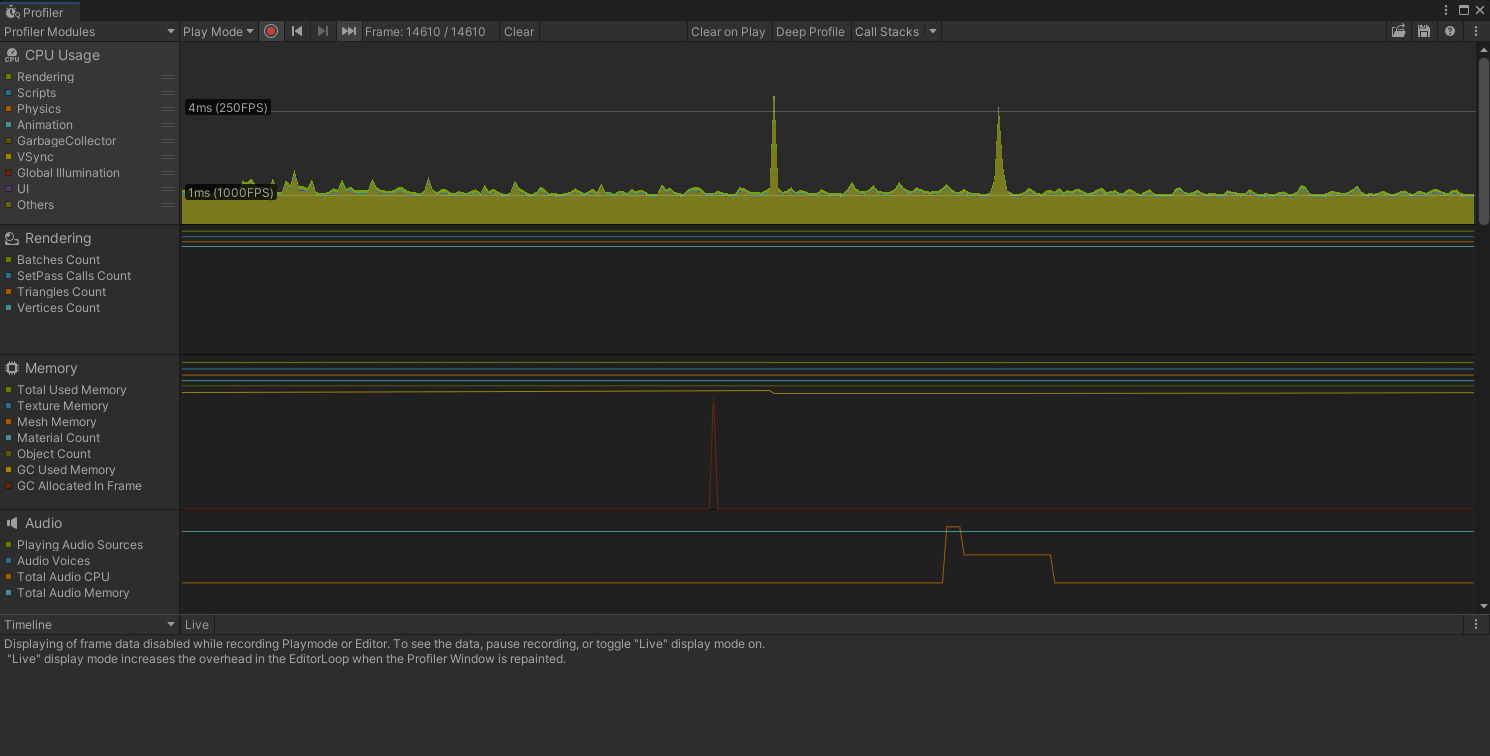Grab the reorder handle beside Scripts

[168, 93]
